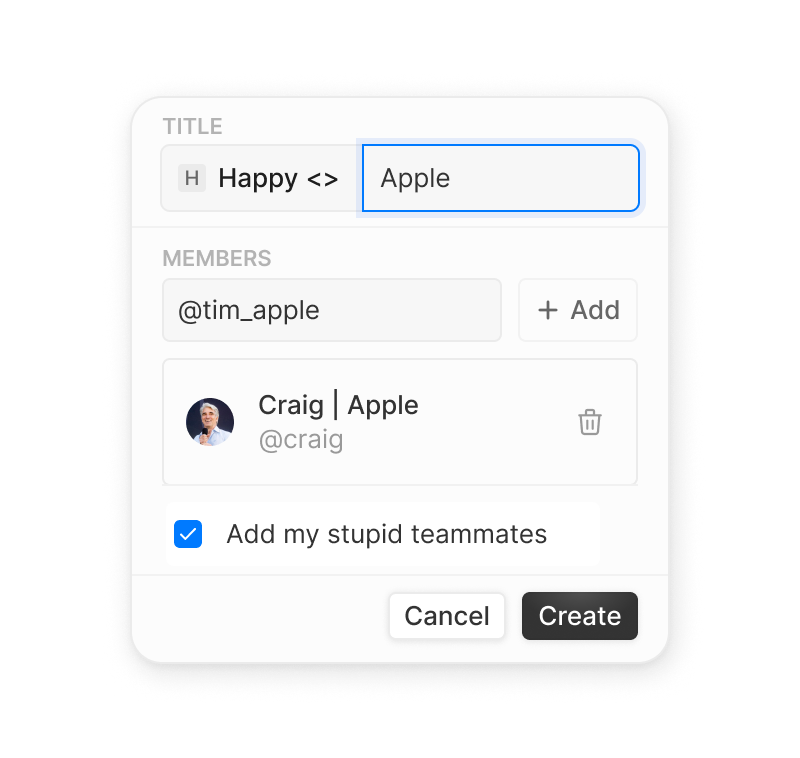Viewport: 800px width, 758px height.
Task: Focus the Apple title input field
Action: 501,178
